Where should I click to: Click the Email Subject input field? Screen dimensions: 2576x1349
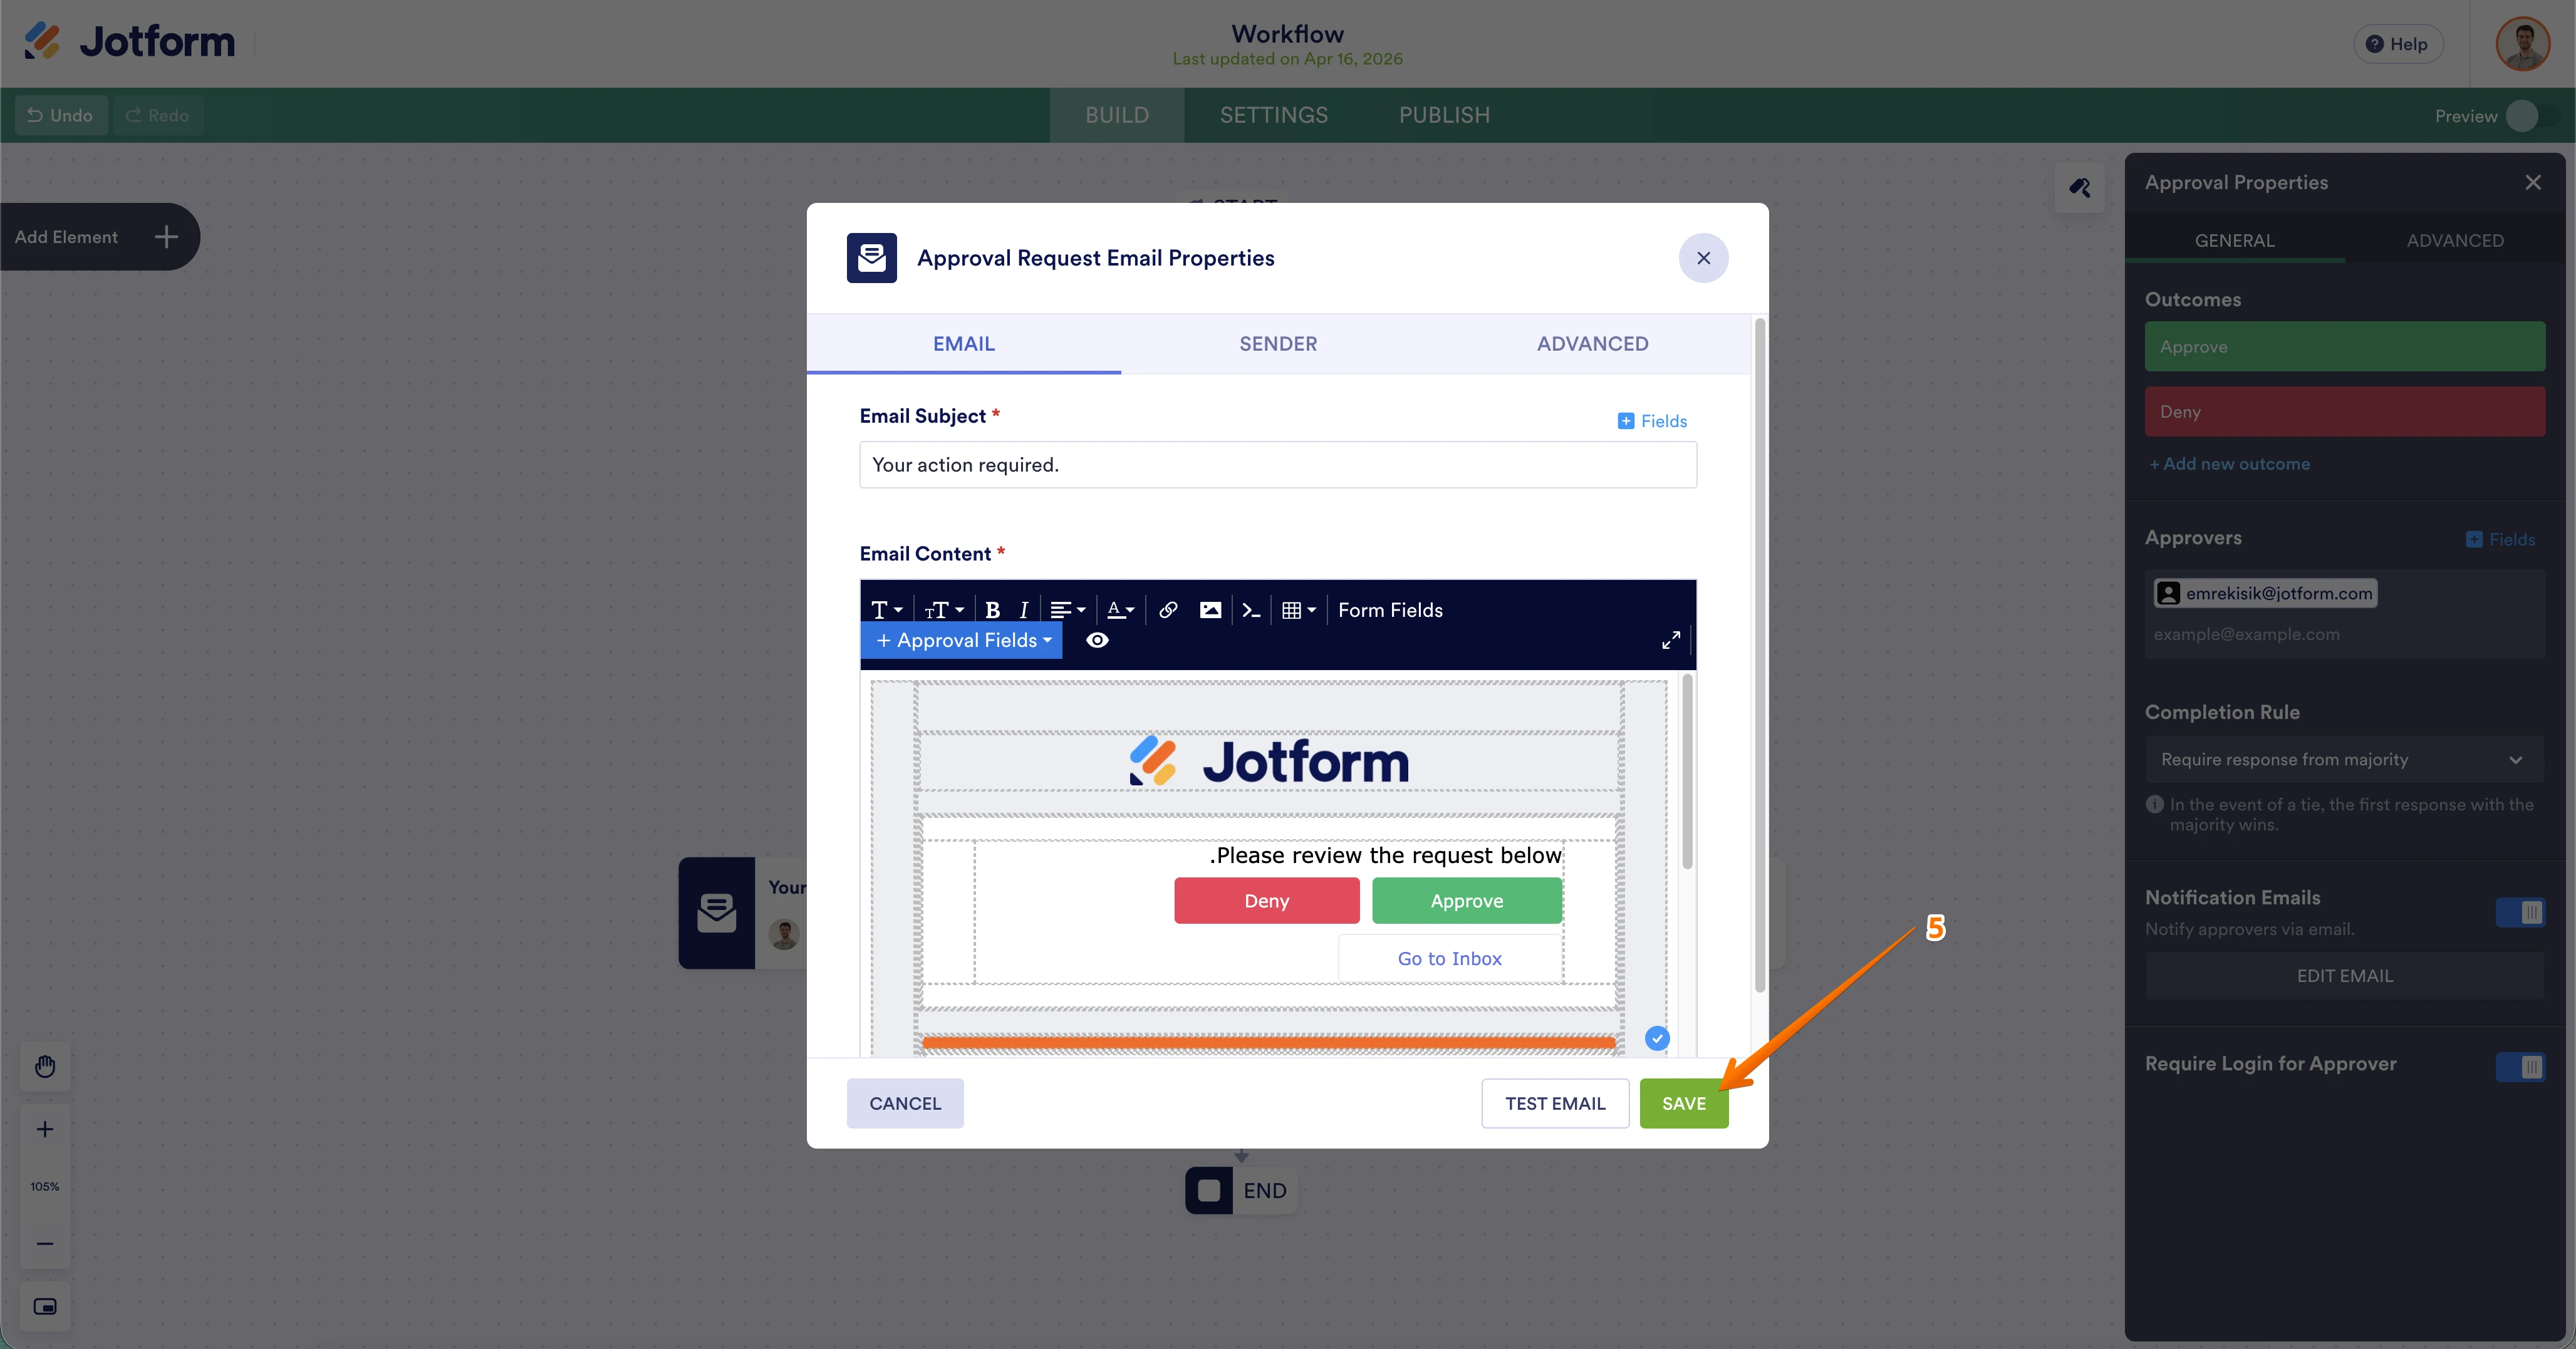pos(1278,465)
